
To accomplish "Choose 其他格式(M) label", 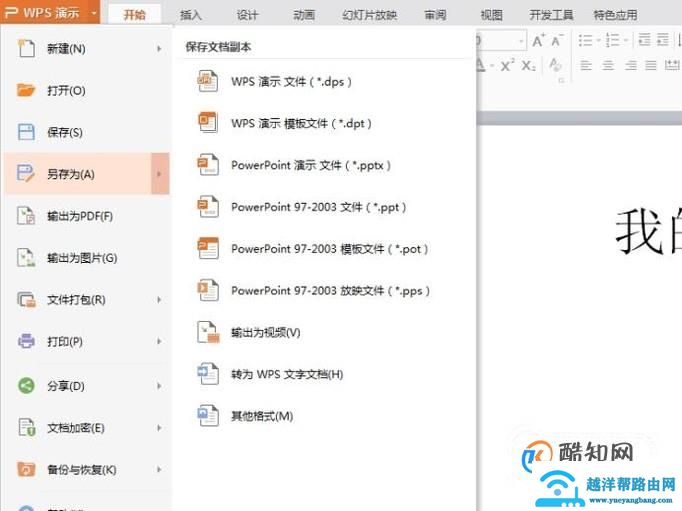I will [x=262, y=416].
